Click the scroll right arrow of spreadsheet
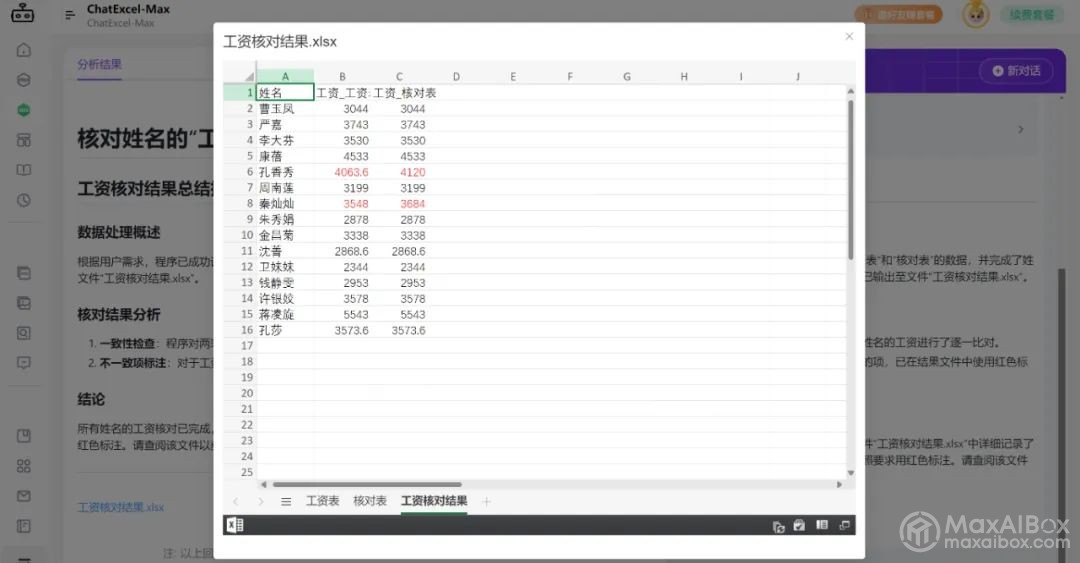1080x563 pixels. pos(839,484)
